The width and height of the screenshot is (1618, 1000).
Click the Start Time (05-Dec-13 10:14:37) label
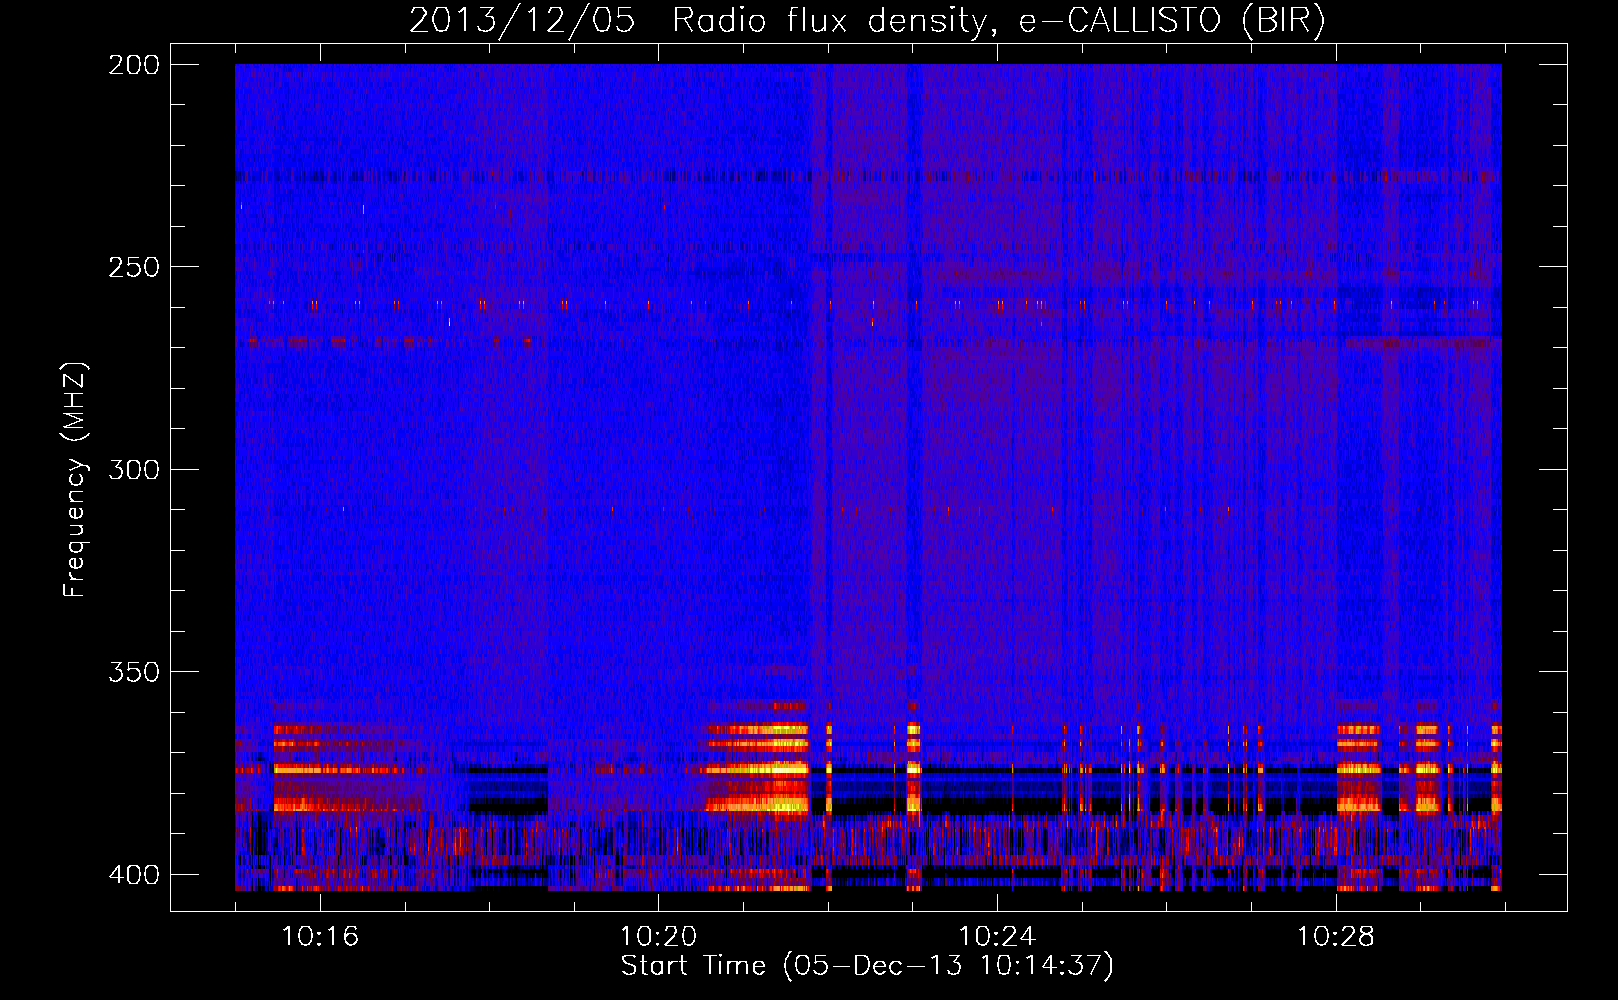[x=867, y=966]
